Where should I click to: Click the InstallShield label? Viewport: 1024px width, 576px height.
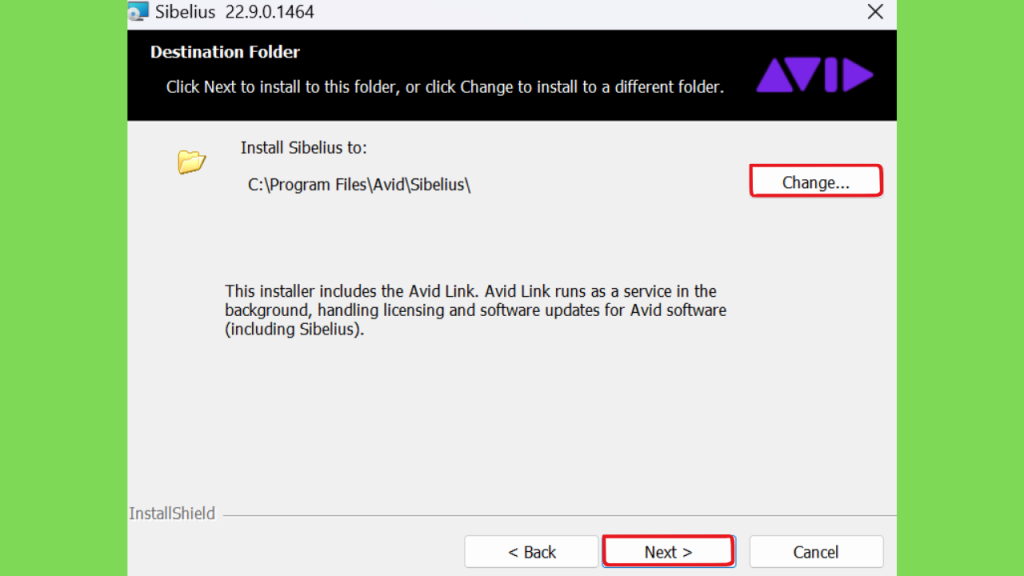172,513
